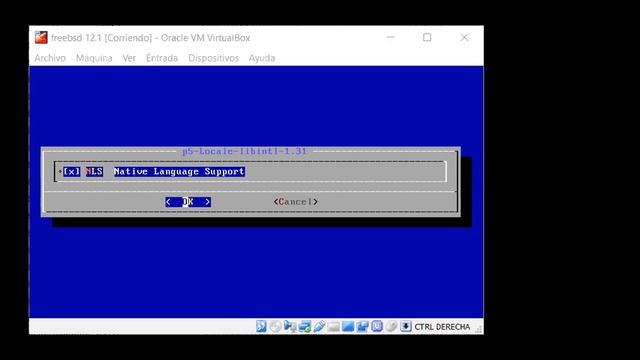Screen dimensions: 640x360
Task: Toggle the NLS Native Language Support checkbox
Action: (72, 171)
